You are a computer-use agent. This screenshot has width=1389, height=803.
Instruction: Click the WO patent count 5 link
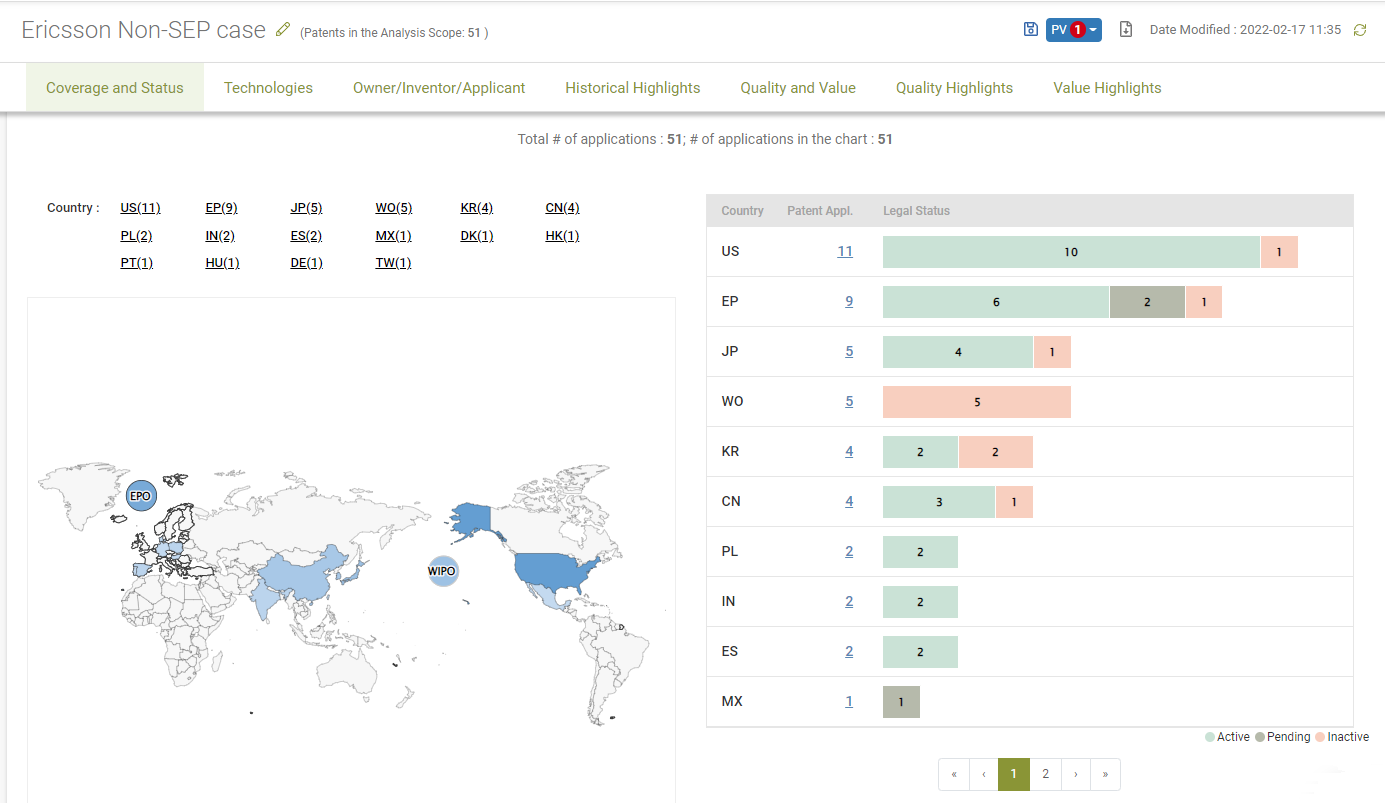point(849,401)
